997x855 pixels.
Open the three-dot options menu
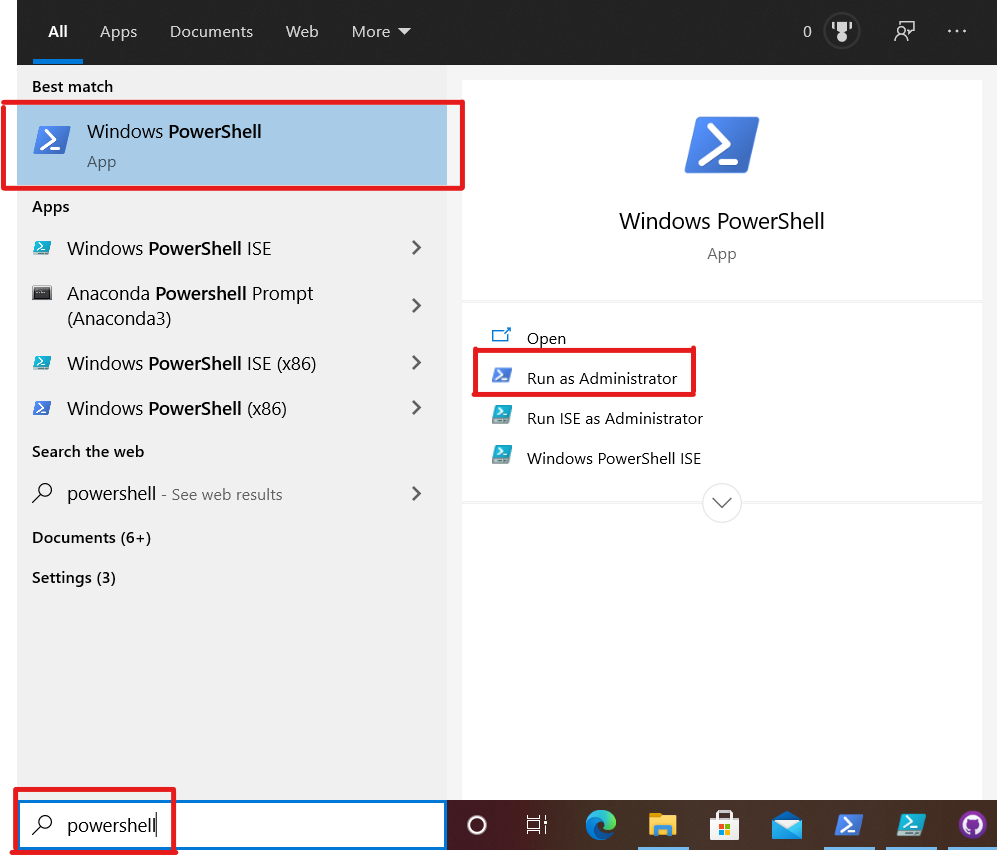click(x=956, y=31)
